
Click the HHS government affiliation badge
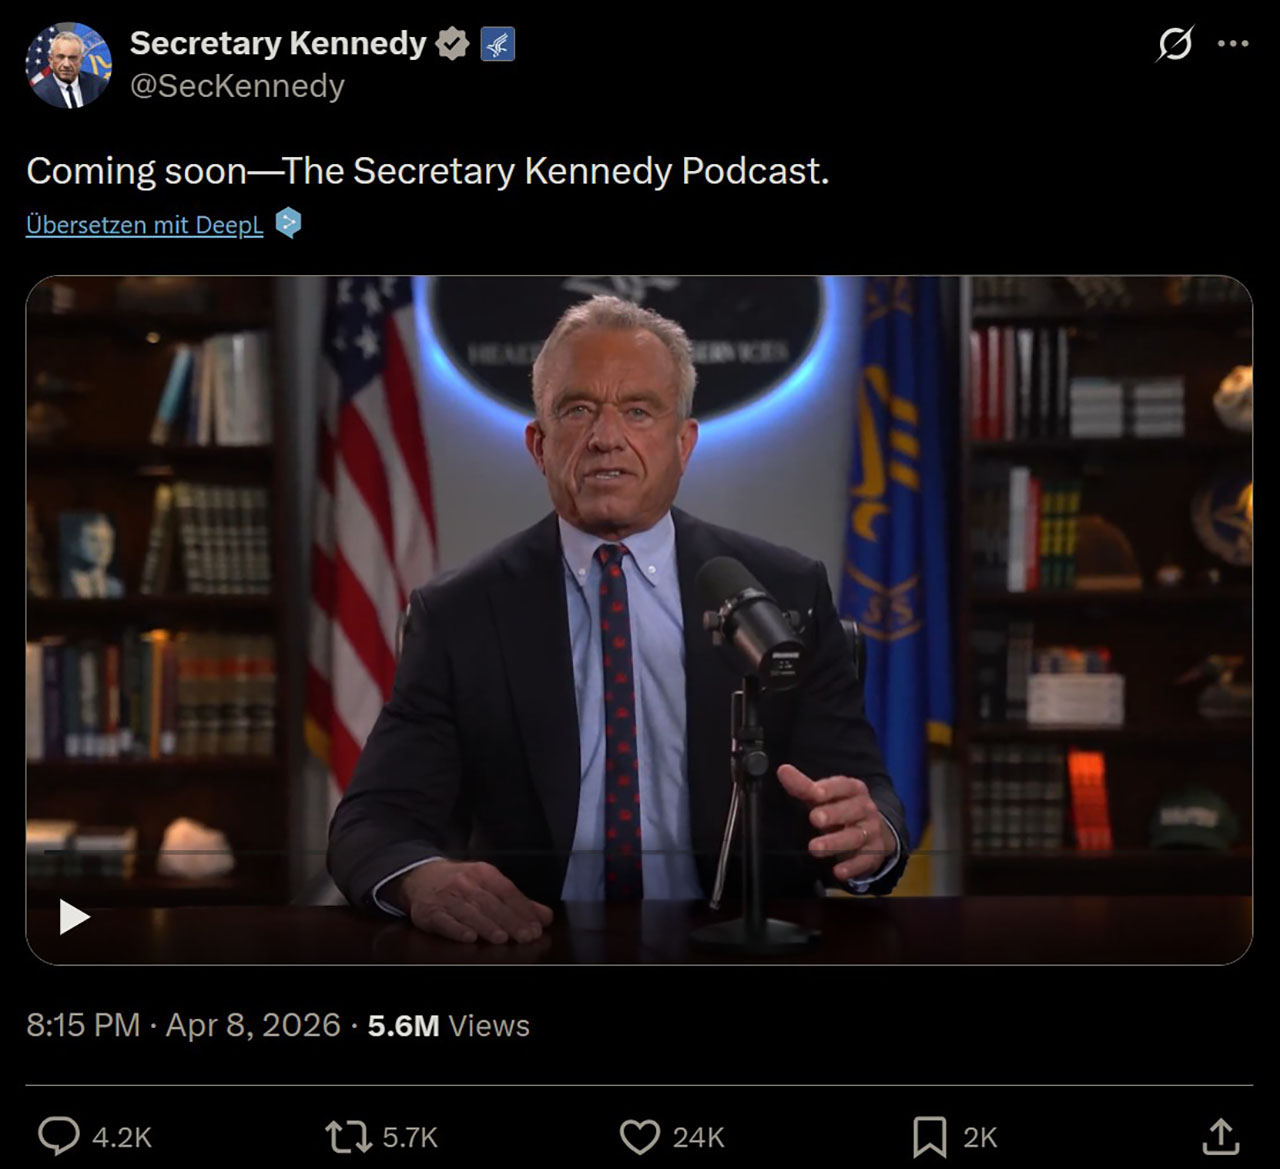point(497,44)
